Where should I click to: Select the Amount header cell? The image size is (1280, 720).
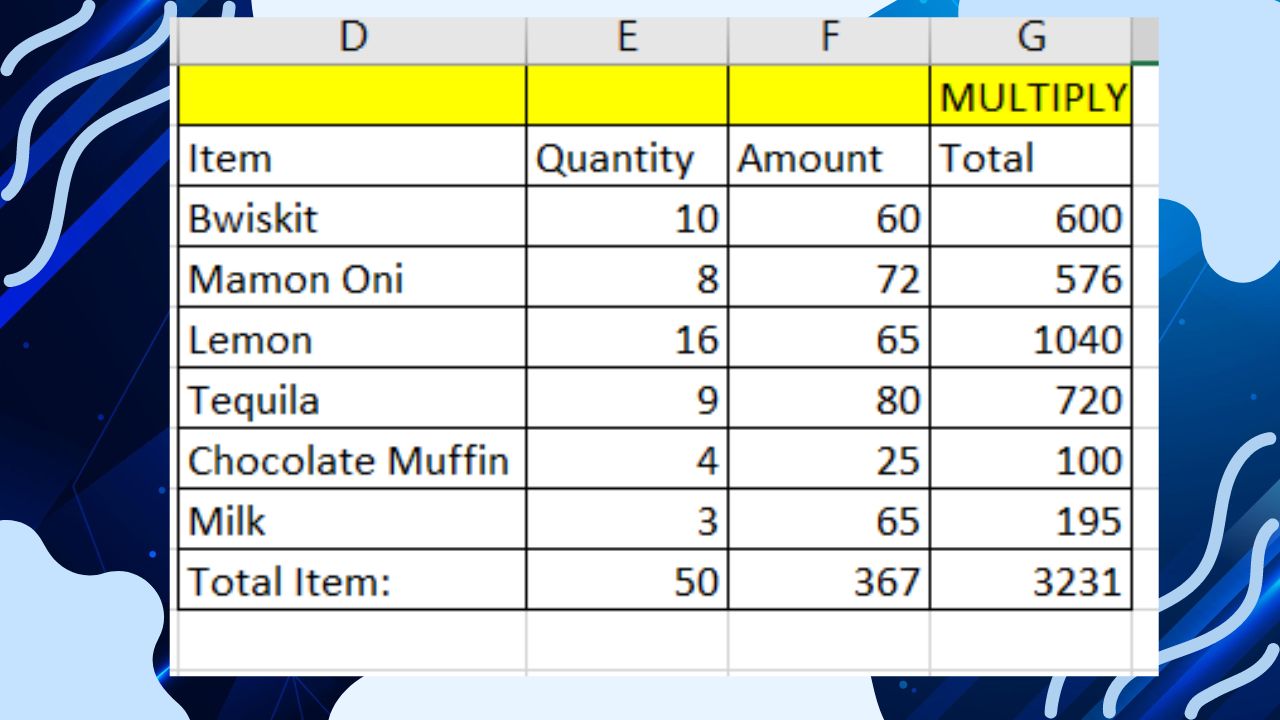tap(829, 157)
